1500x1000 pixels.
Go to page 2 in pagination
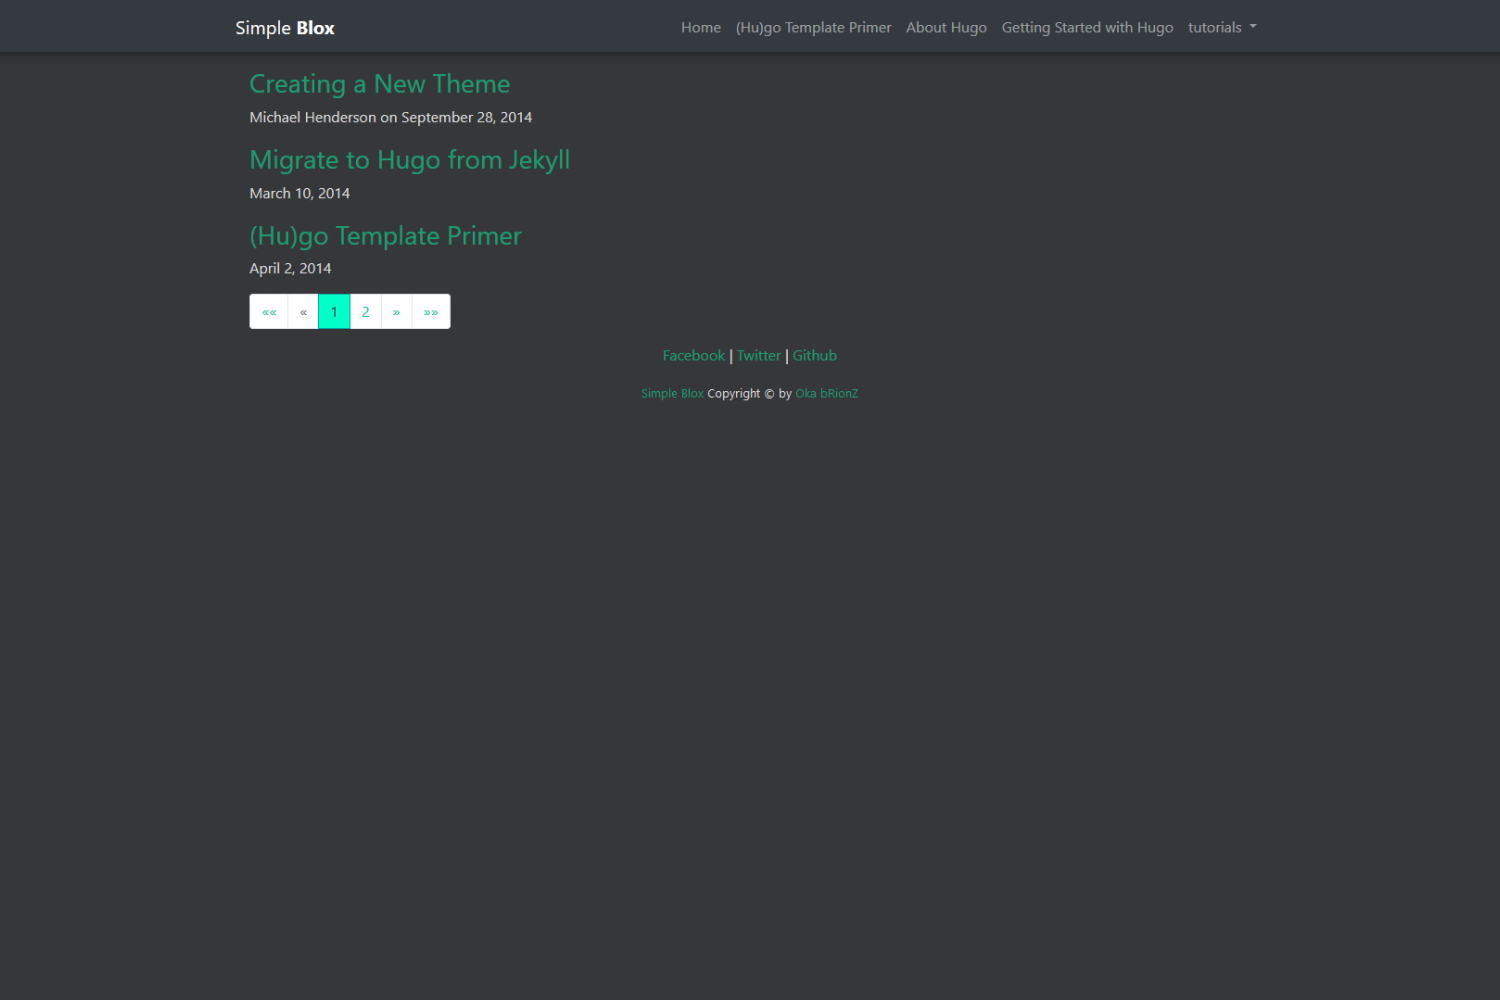pyautogui.click(x=366, y=312)
